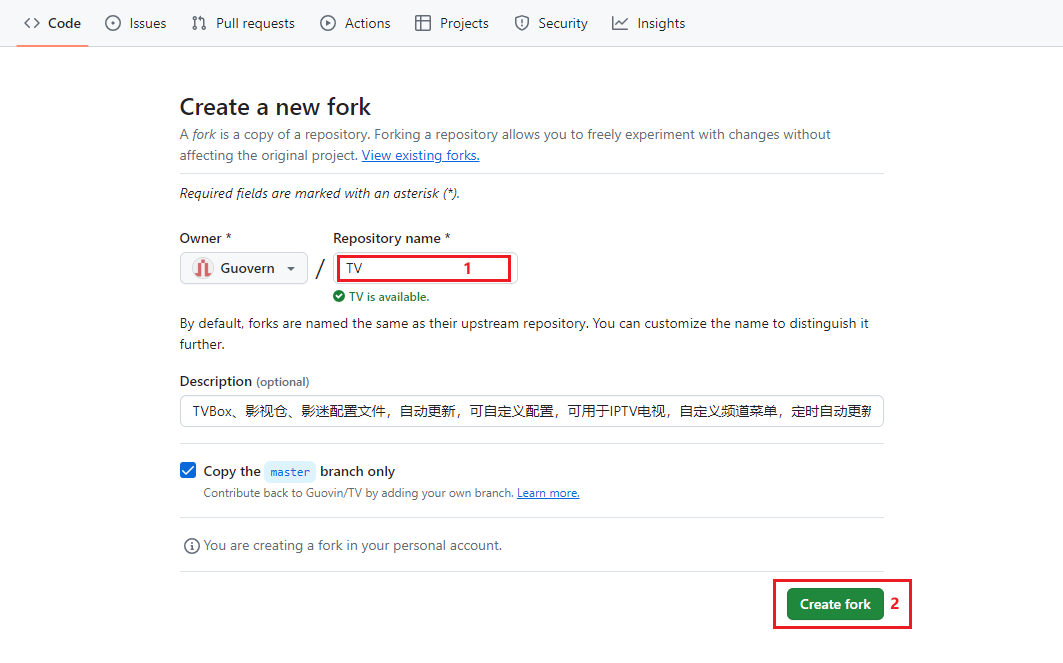The height and width of the screenshot is (663, 1063).
Task: Click the Guovern avatar icon
Action: tap(202, 268)
